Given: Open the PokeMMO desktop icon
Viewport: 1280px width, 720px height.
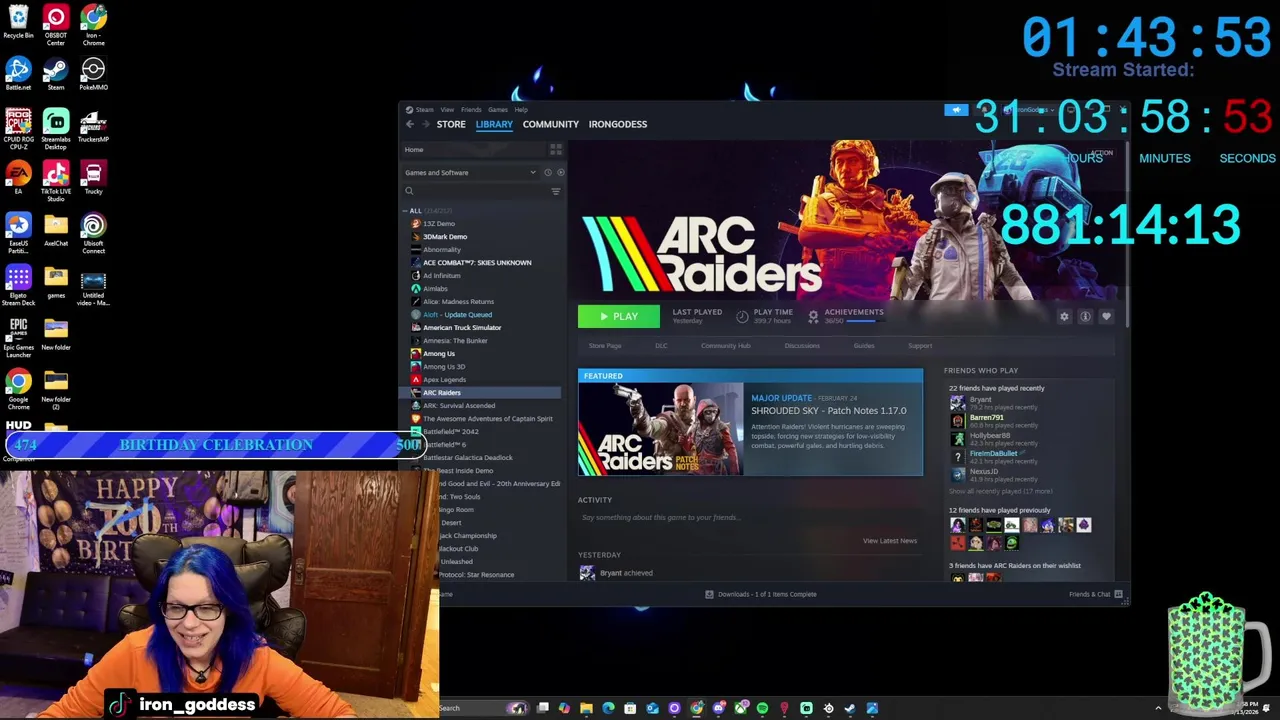Looking at the screenshot, I should pos(93,74).
